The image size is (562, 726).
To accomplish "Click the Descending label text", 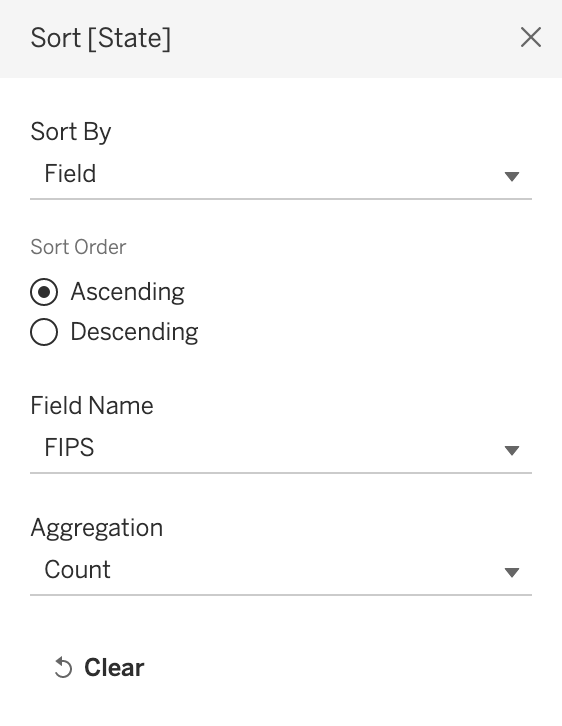I will 134,332.
